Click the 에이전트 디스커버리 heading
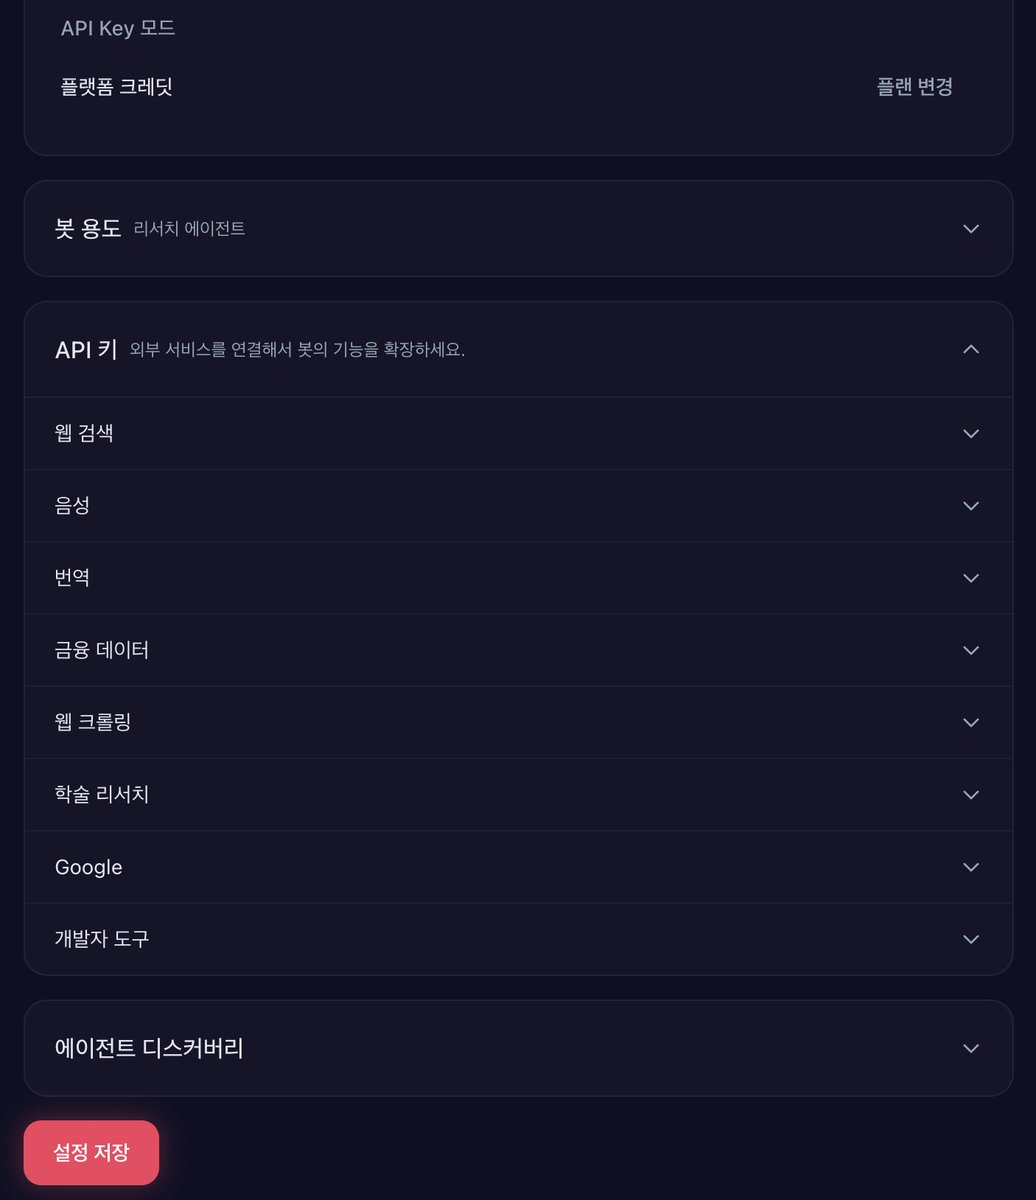 (149, 1048)
